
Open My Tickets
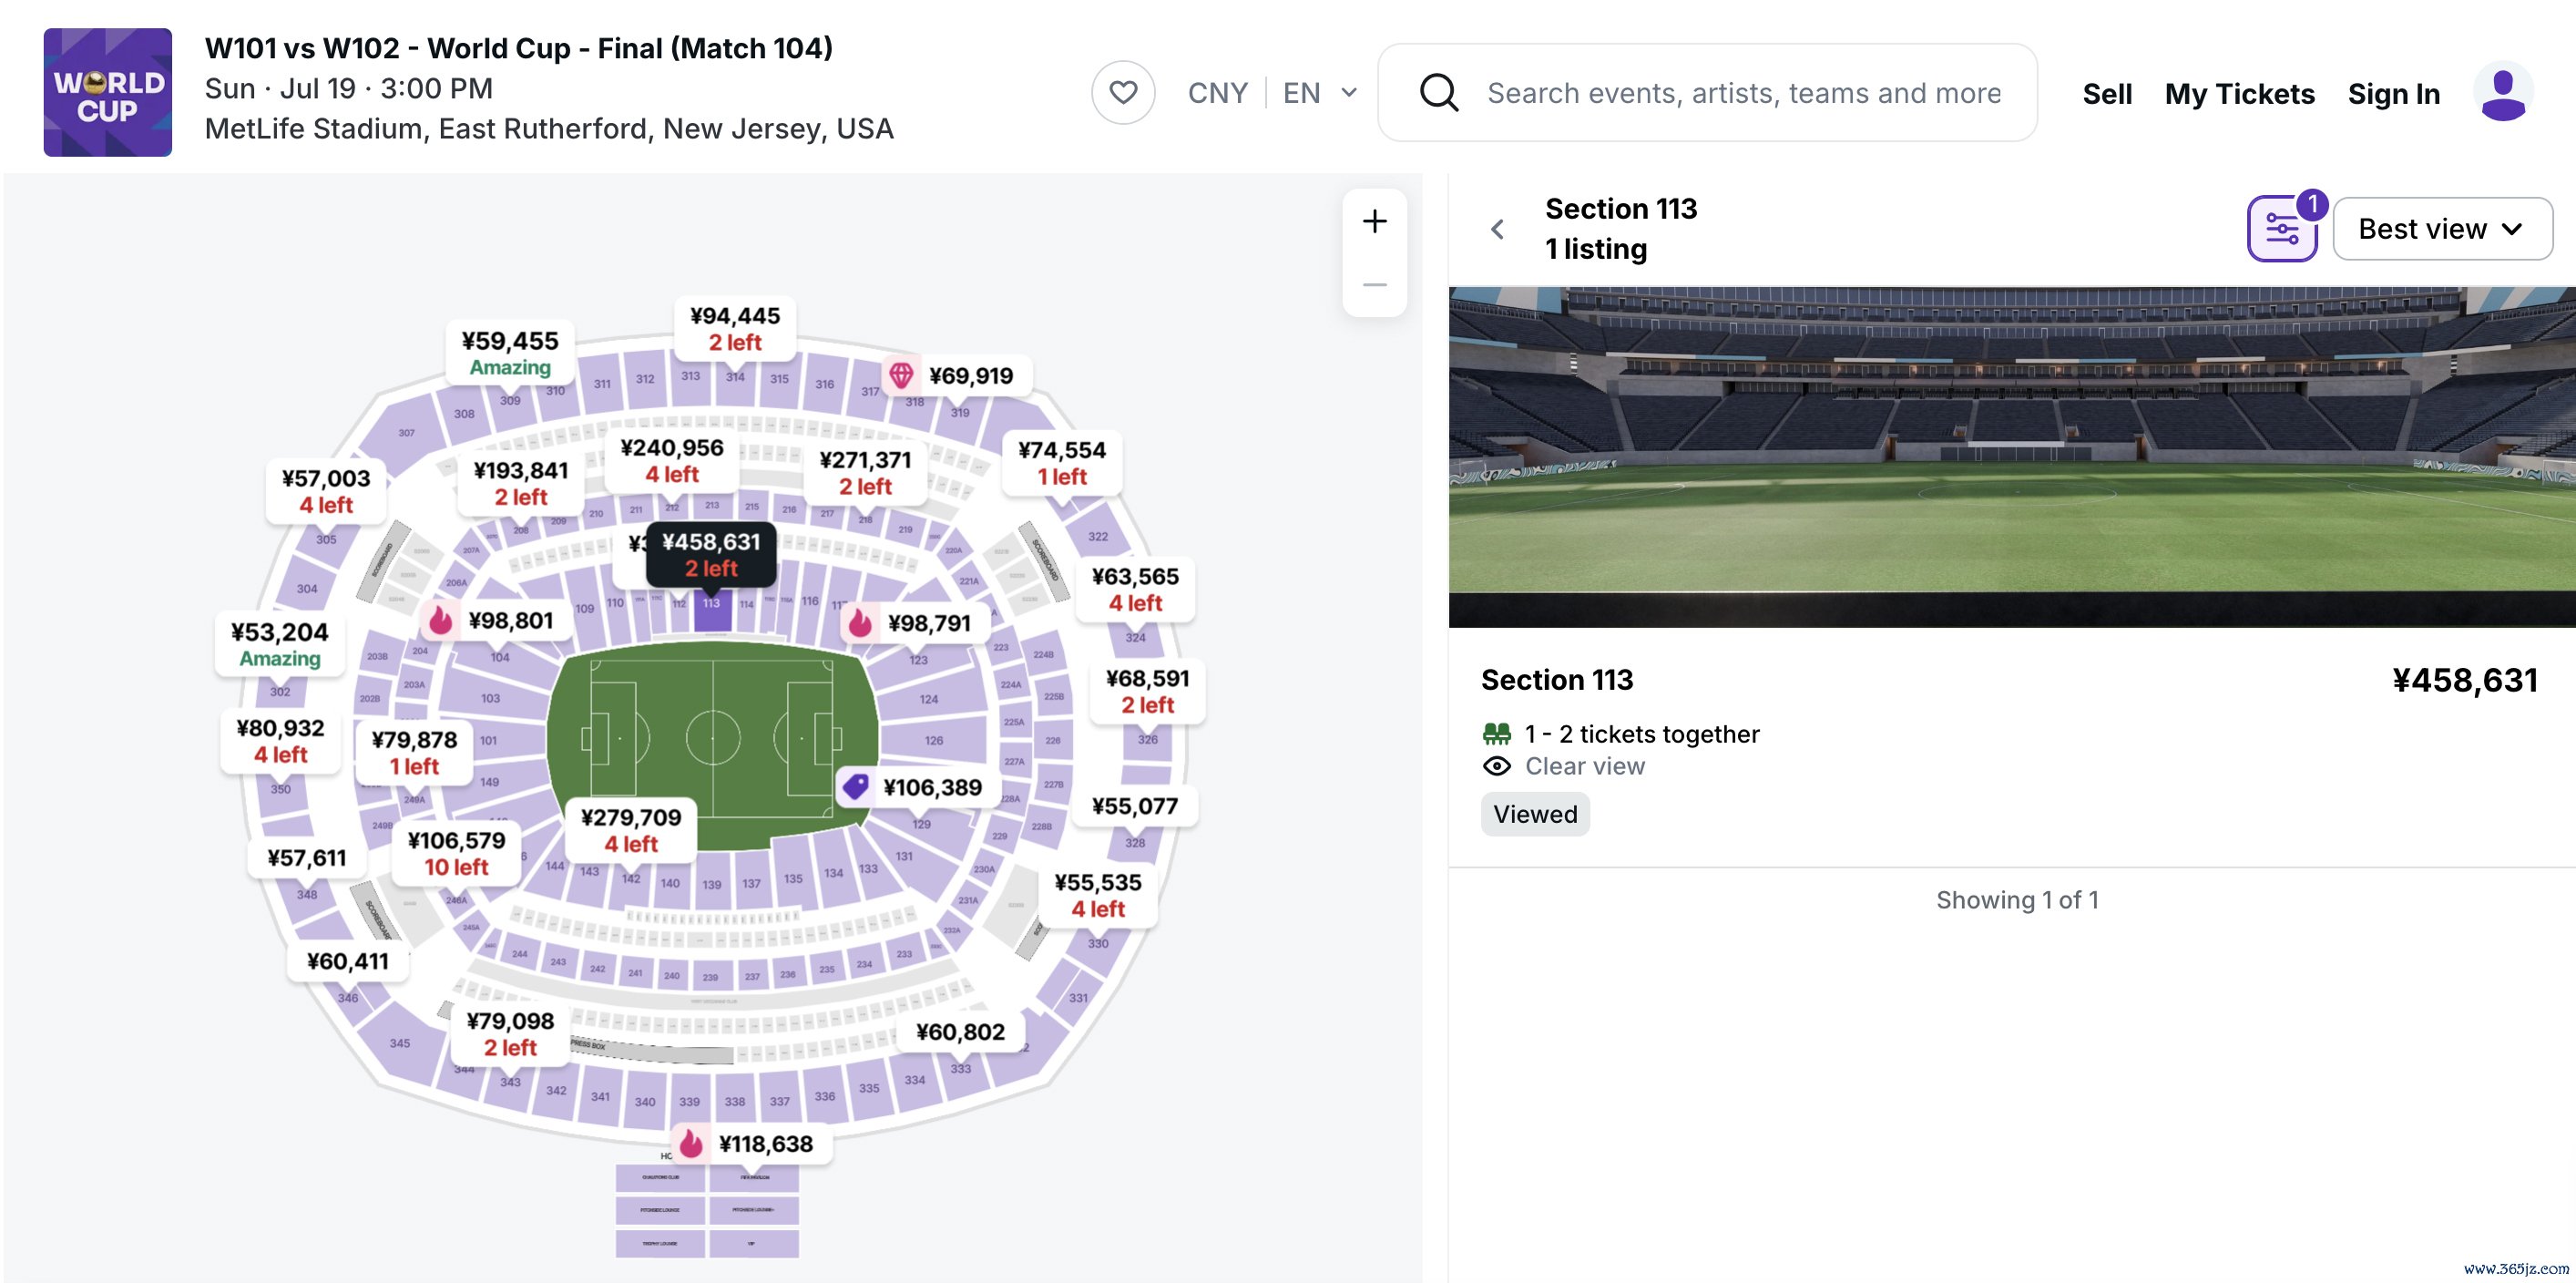coord(2239,94)
